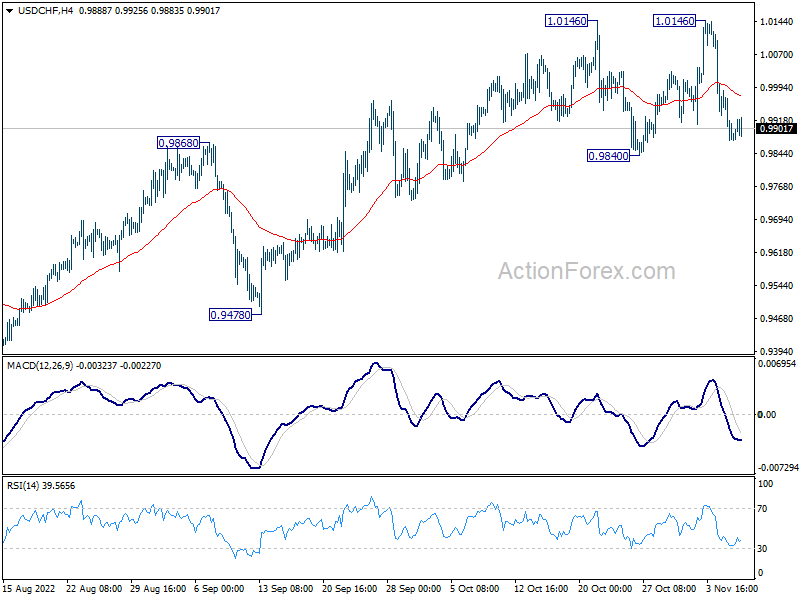Click the 0.94780 low price label
Image resolution: width=800 pixels, height=600 pixels.
[231, 315]
